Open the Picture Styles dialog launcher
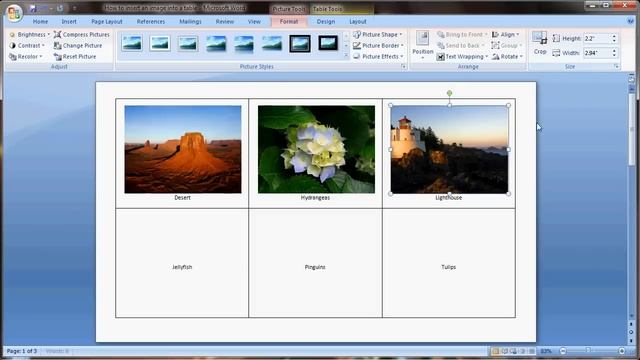Viewport: 640px width, 360px height. click(x=403, y=66)
